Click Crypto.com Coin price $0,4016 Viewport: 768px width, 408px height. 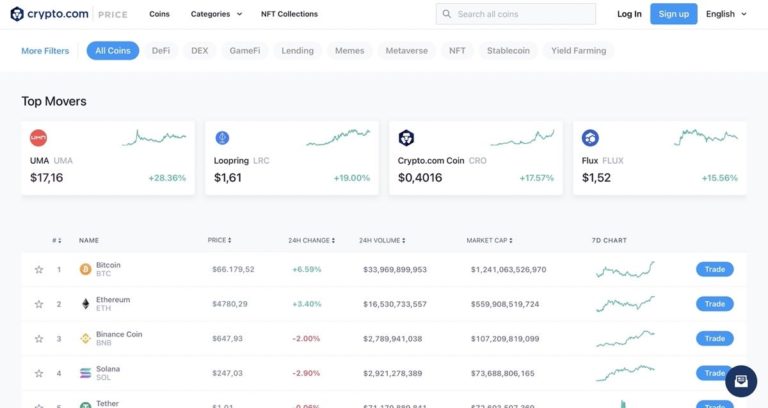420,178
